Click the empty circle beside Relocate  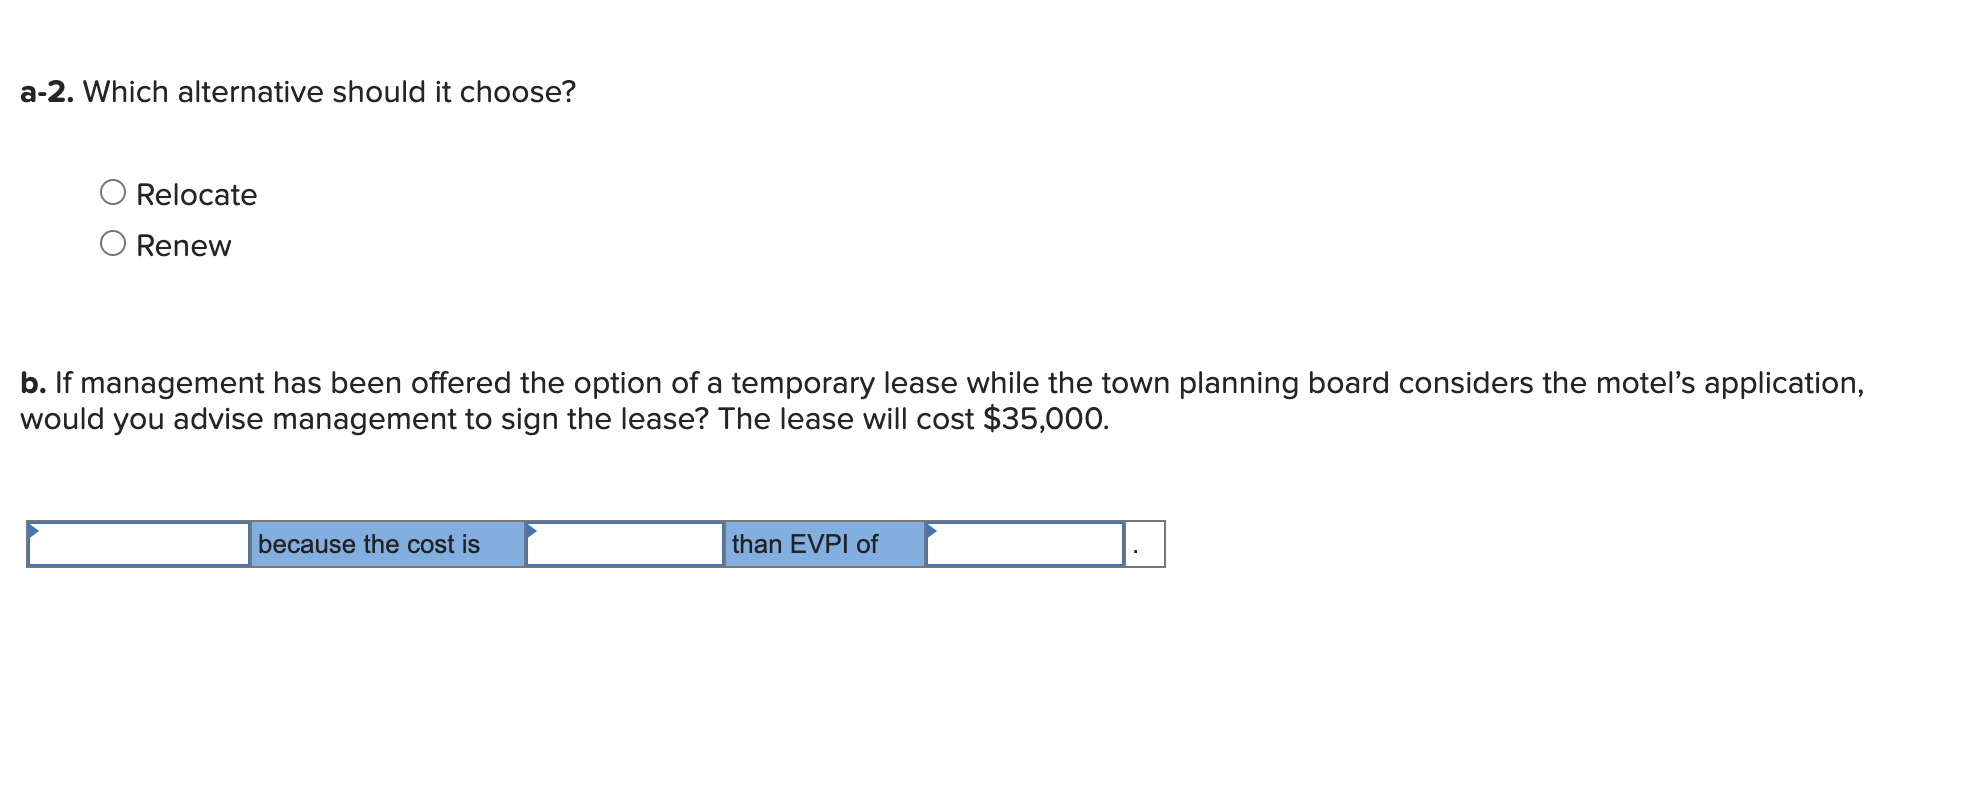pos(113,193)
